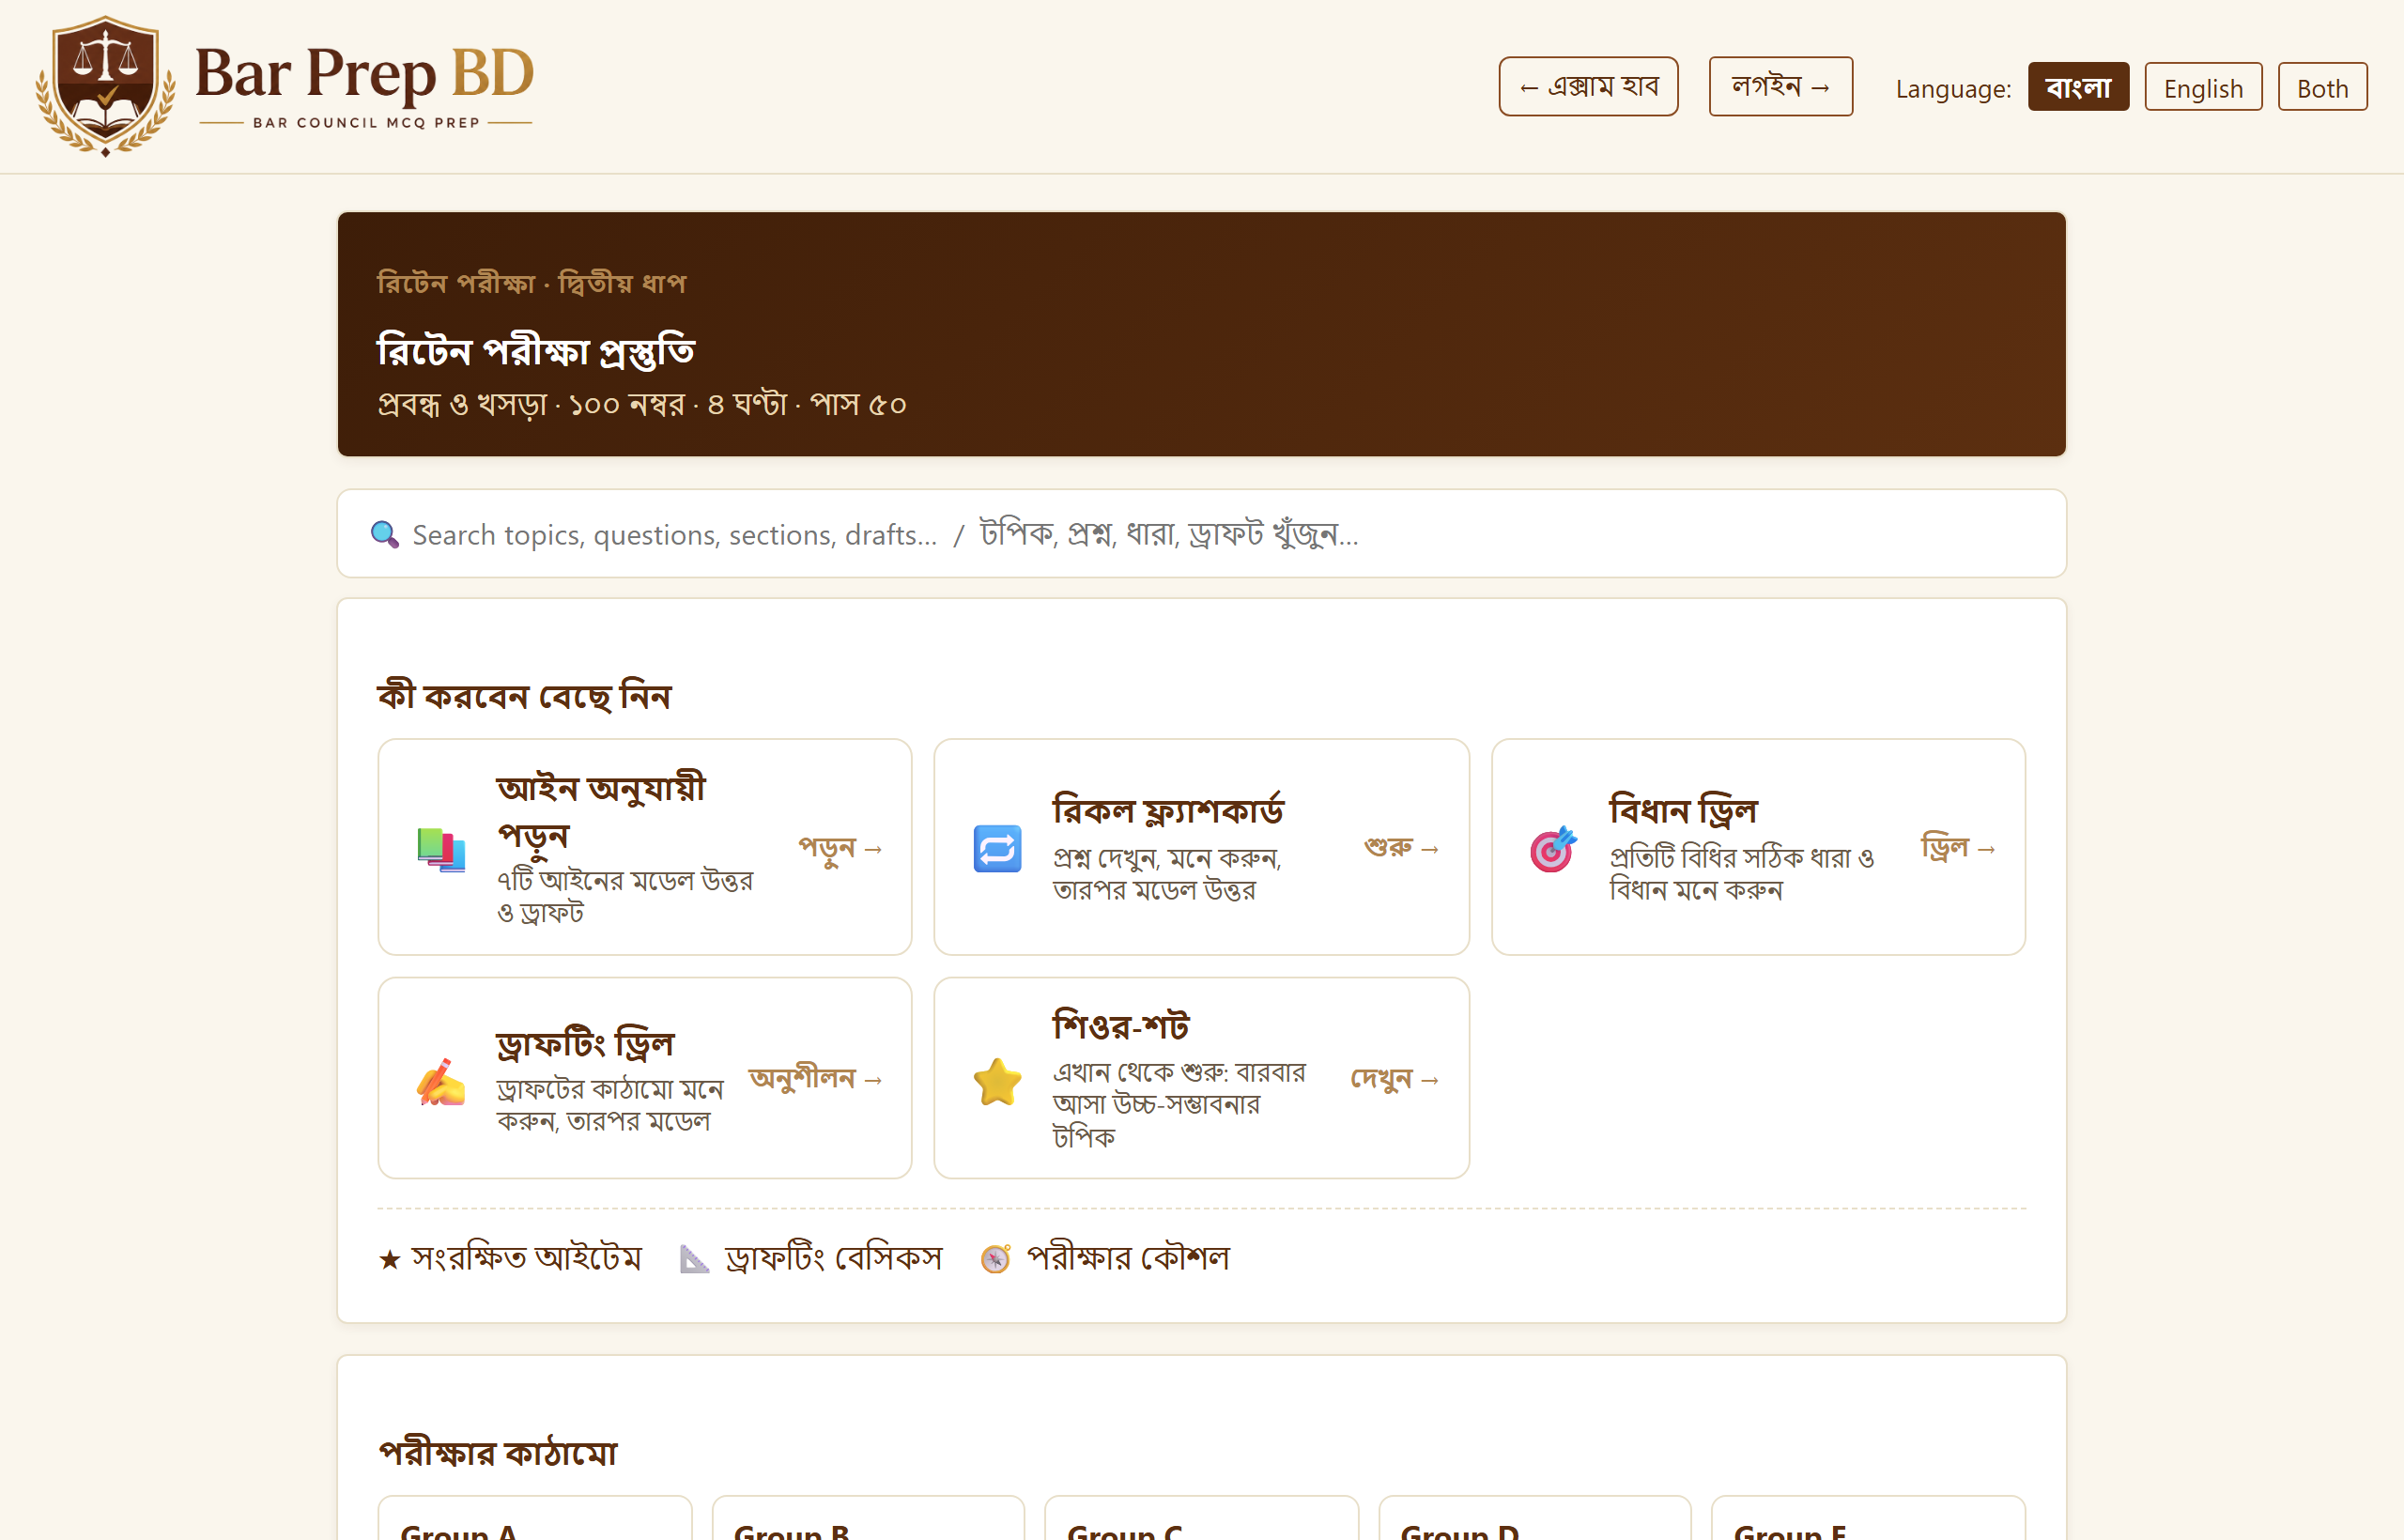The width and height of the screenshot is (2404, 1540).
Task: Click the ruler triangle icon for ড্রাফটিং বেসিকস
Action: click(694, 1258)
